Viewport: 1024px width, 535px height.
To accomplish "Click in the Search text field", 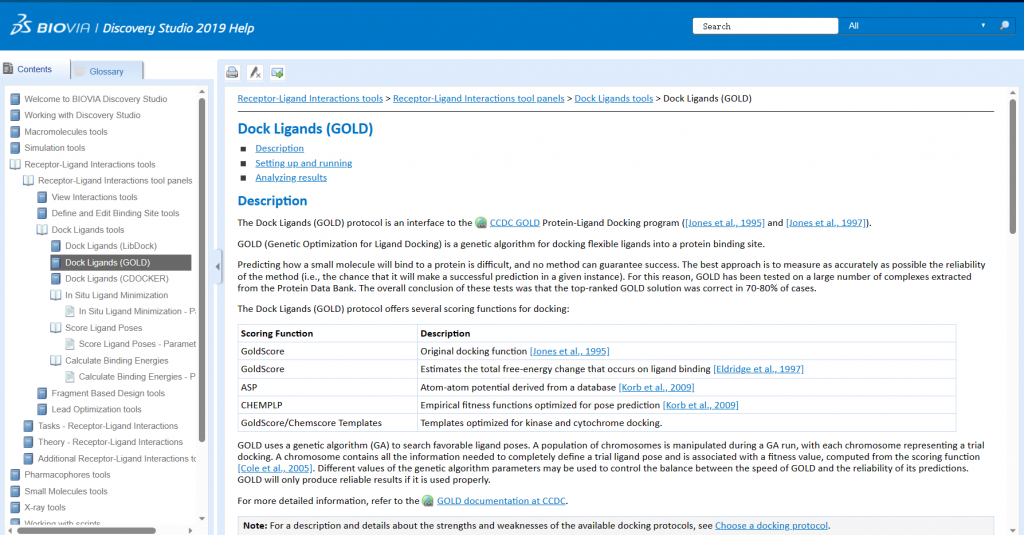I will point(765,26).
